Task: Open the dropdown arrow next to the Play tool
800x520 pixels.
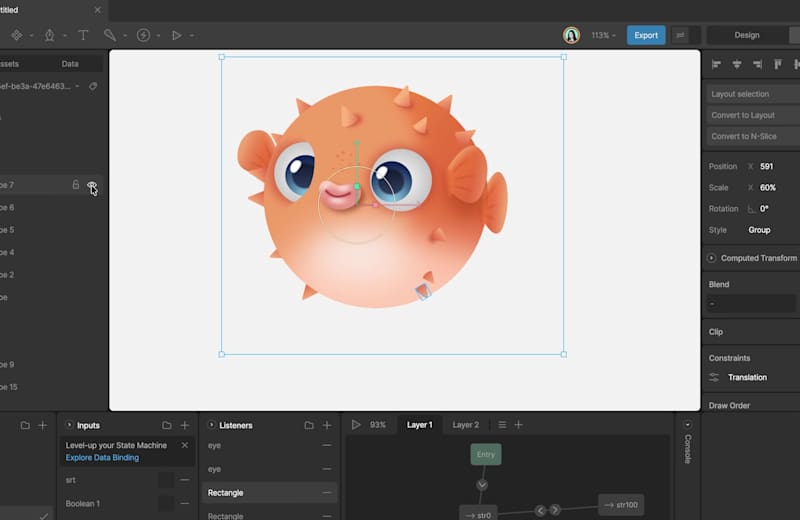Action: (192, 36)
